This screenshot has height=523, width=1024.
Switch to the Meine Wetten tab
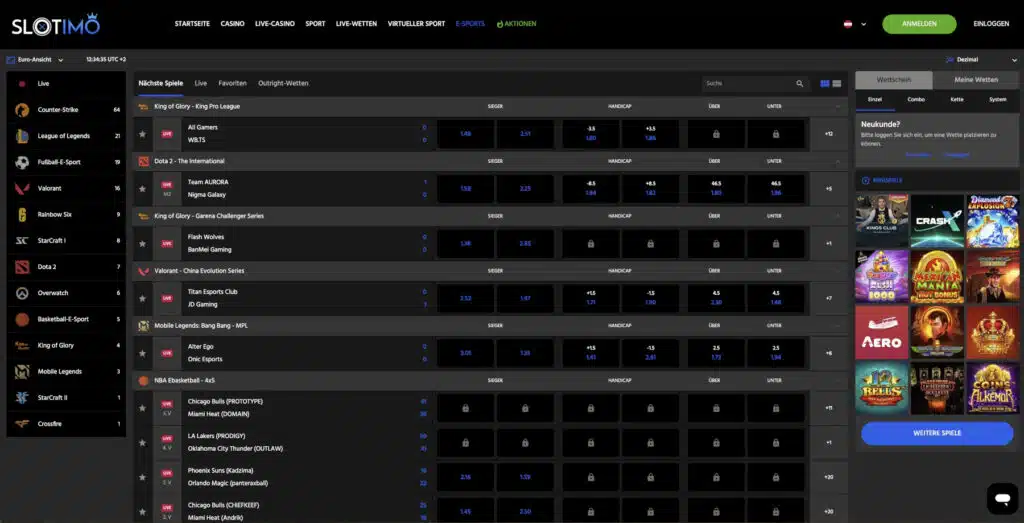coord(976,80)
